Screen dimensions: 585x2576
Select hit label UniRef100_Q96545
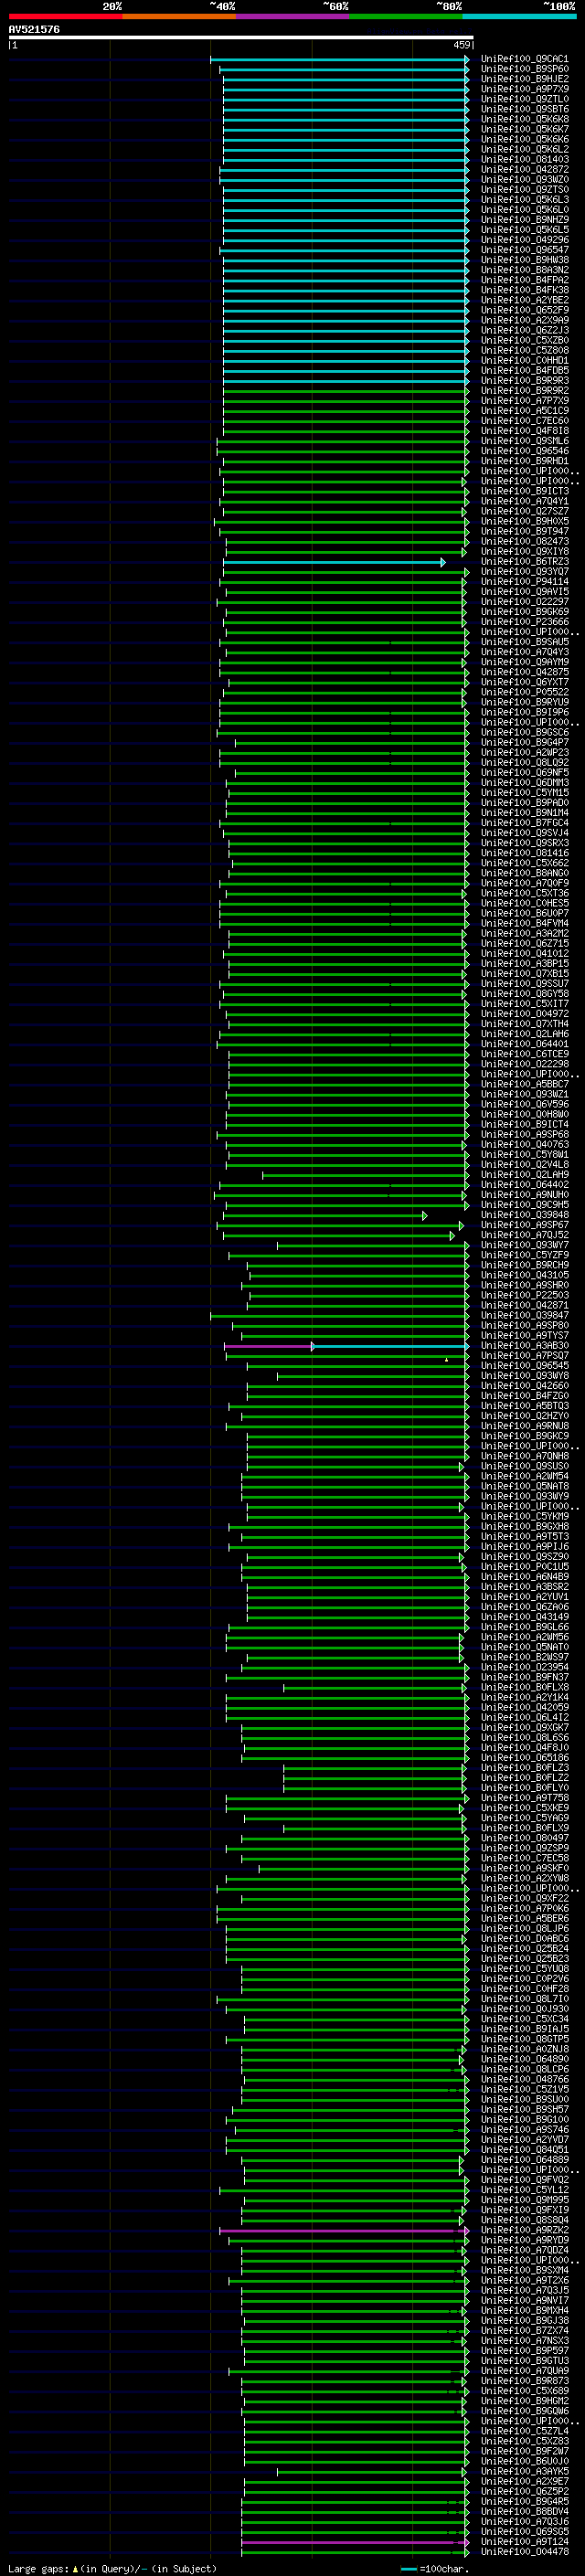click(x=524, y=1366)
